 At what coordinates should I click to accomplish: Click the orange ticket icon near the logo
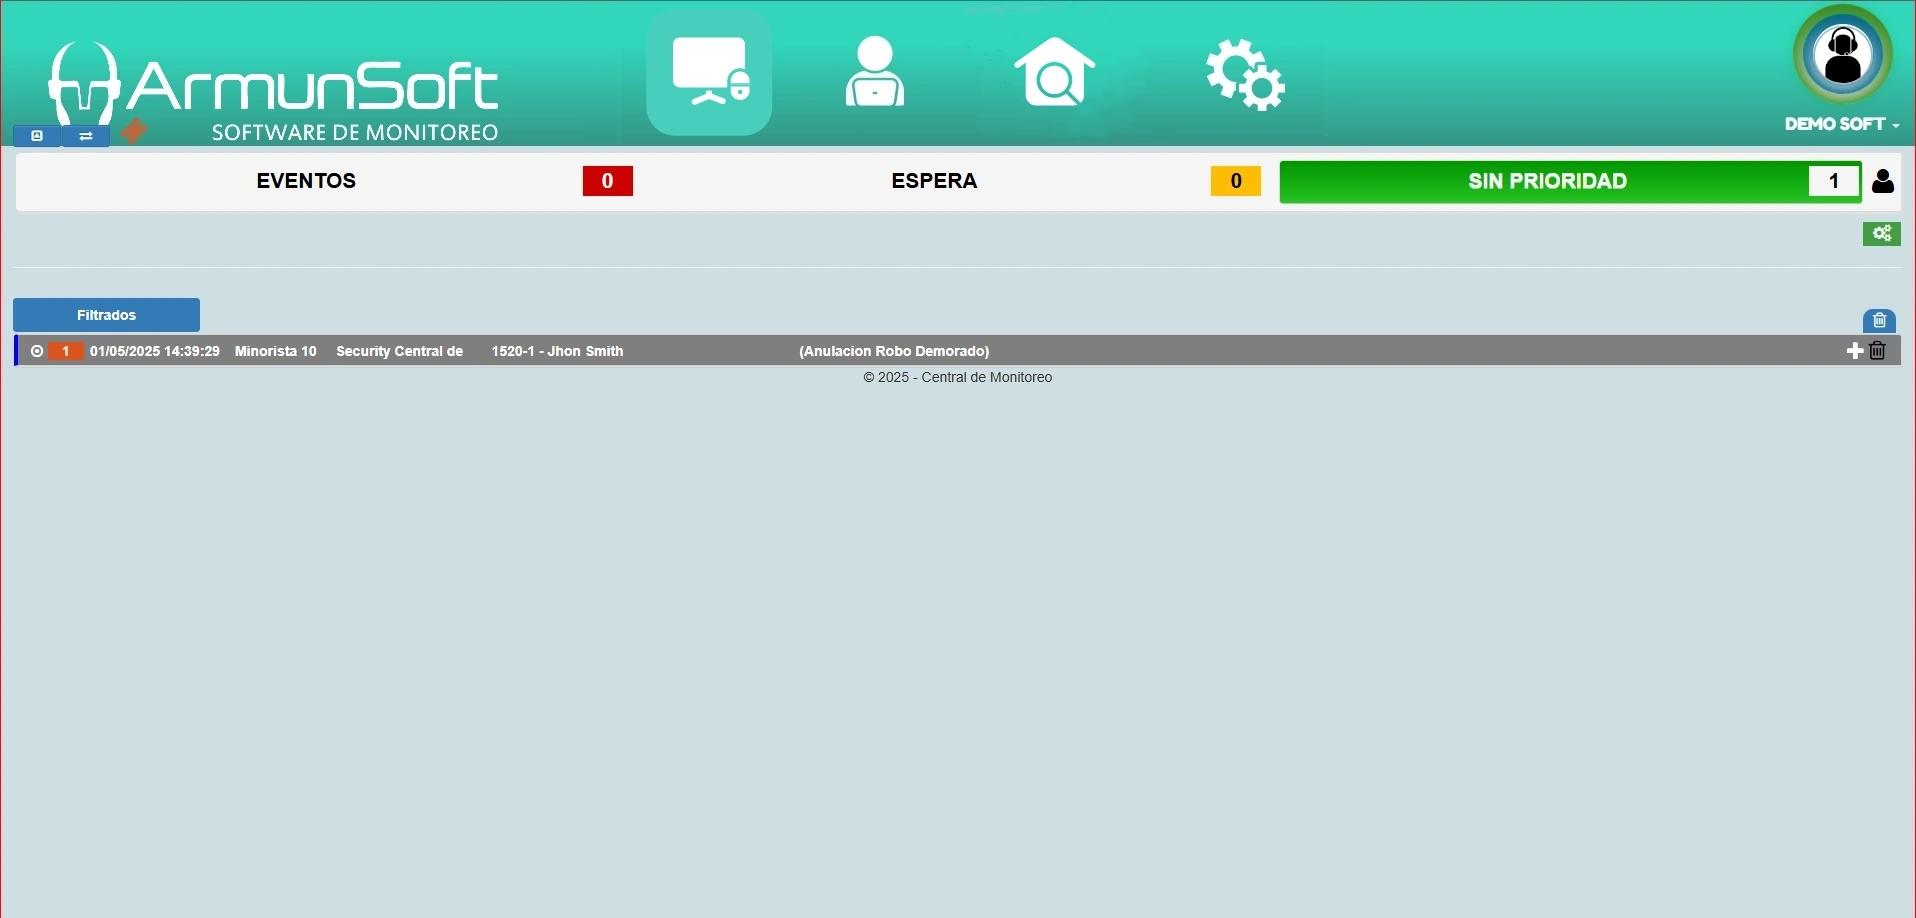click(x=133, y=131)
